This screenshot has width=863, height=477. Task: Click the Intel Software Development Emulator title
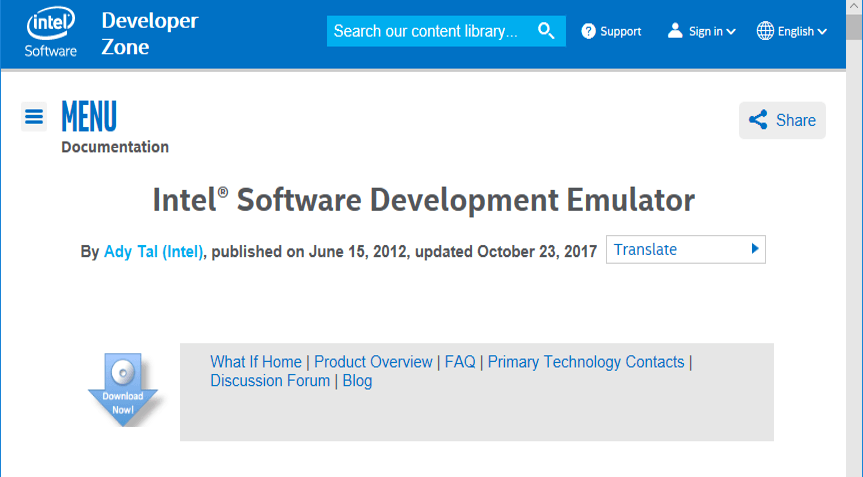coord(424,200)
